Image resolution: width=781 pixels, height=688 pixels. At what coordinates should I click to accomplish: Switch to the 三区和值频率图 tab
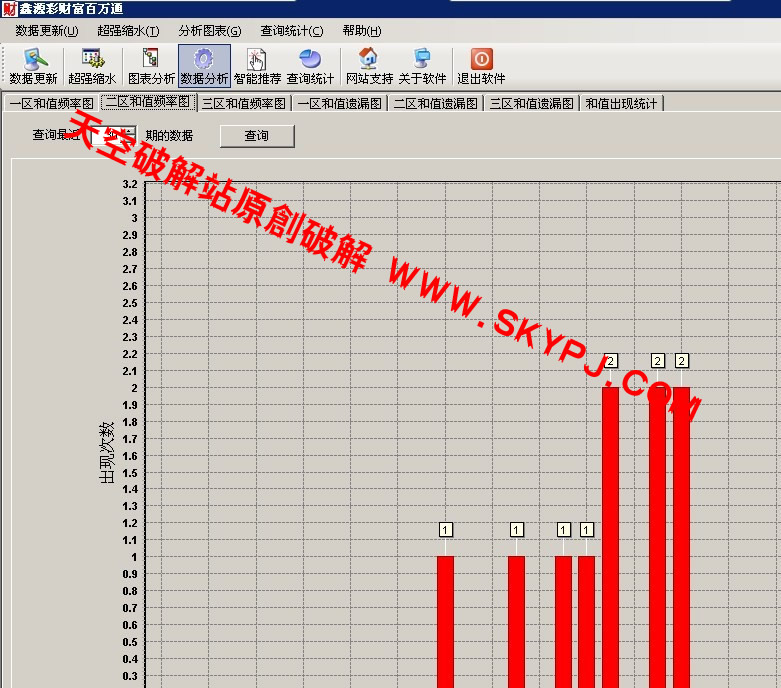pyautogui.click(x=244, y=103)
